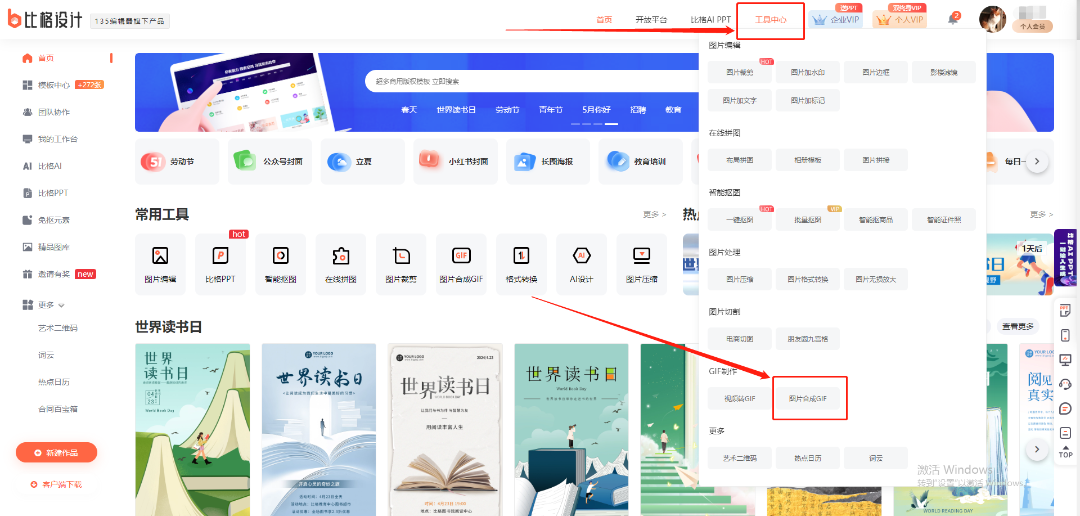Go to 模板中心 in sidebar
The image size is (1080, 516).
[x=54, y=85]
